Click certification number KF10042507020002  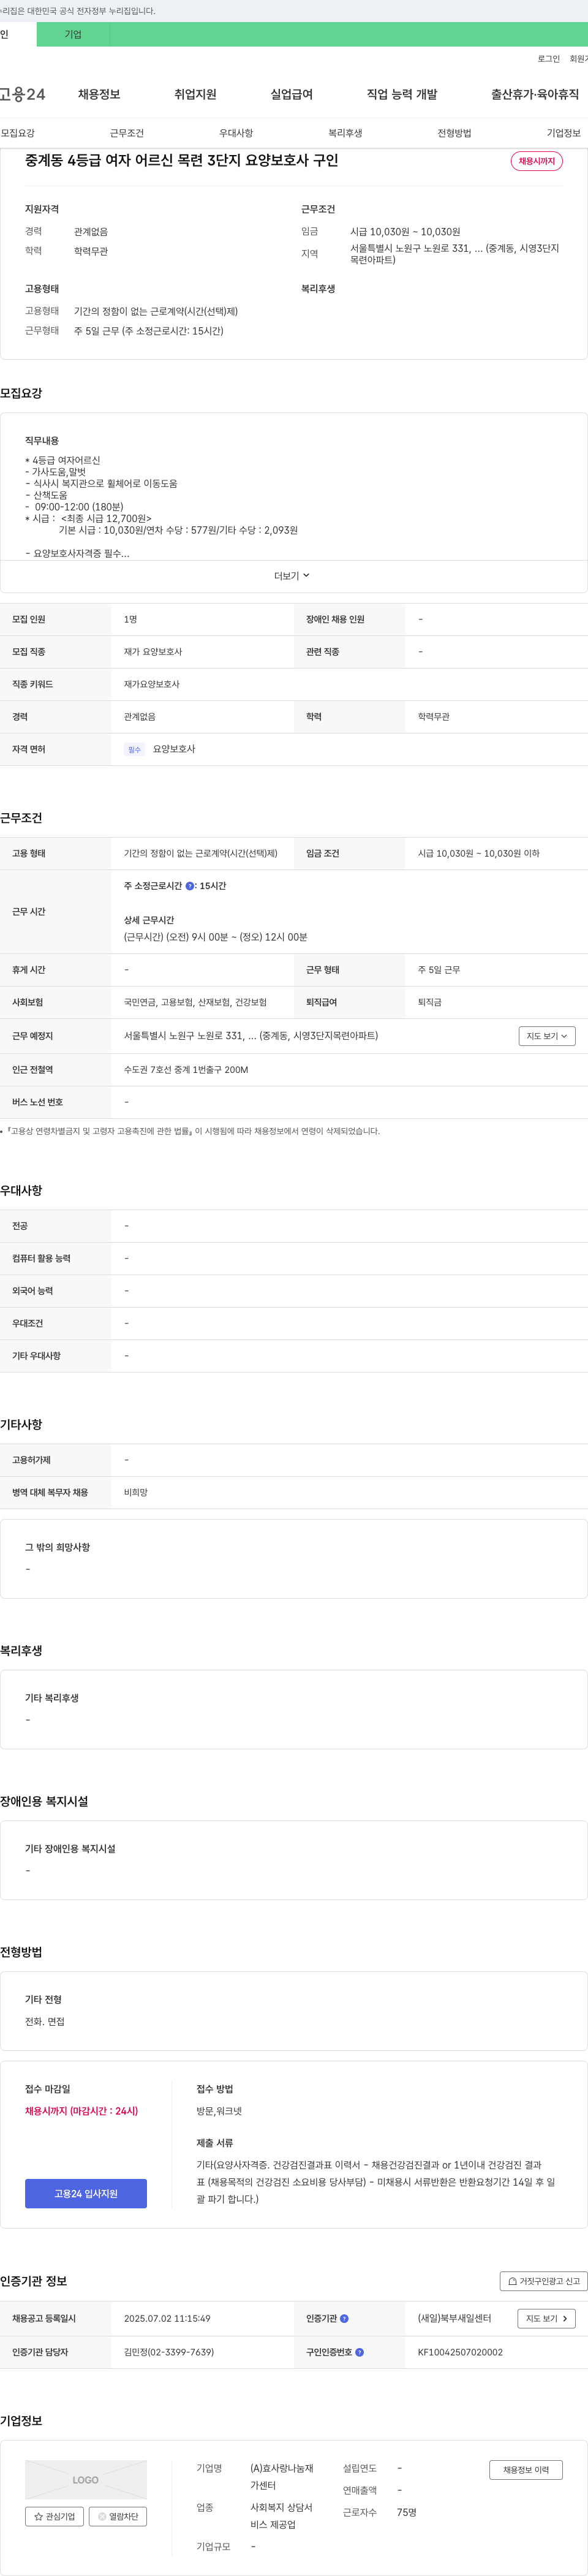pyautogui.click(x=460, y=2352)
